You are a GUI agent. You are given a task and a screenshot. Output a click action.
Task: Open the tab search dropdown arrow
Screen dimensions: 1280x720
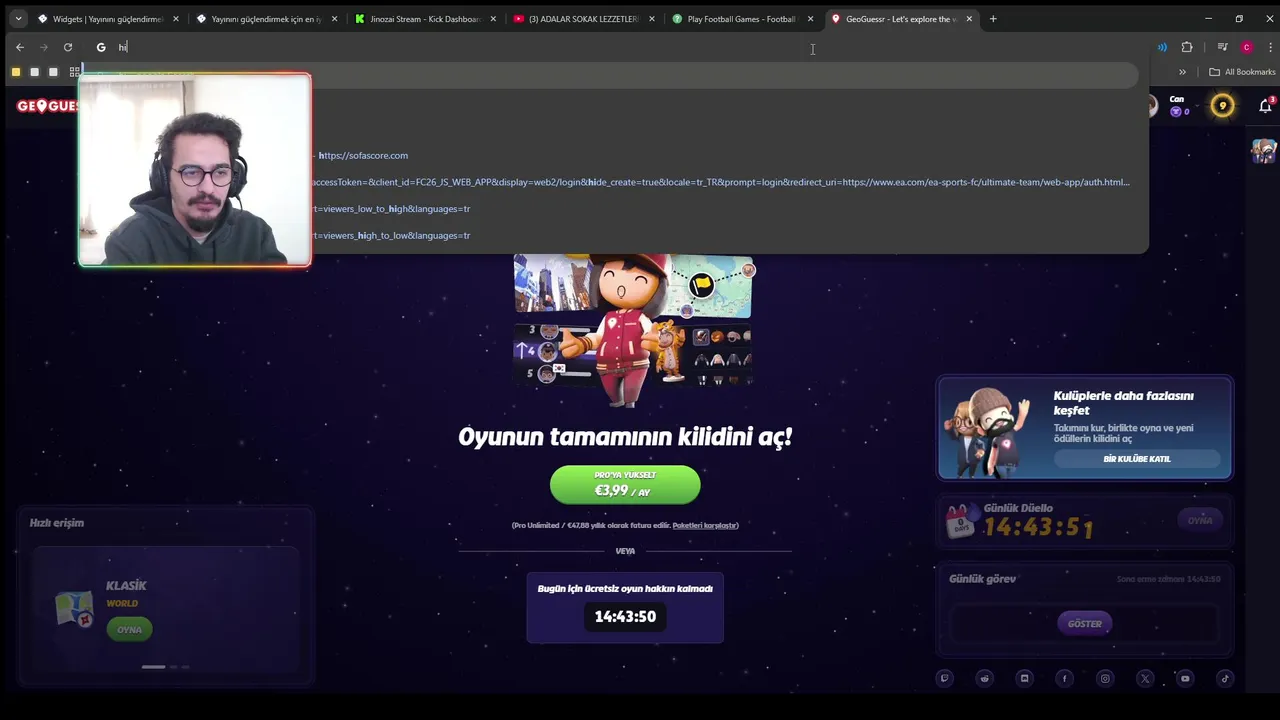pyautogui.click(x=18, y=19)
